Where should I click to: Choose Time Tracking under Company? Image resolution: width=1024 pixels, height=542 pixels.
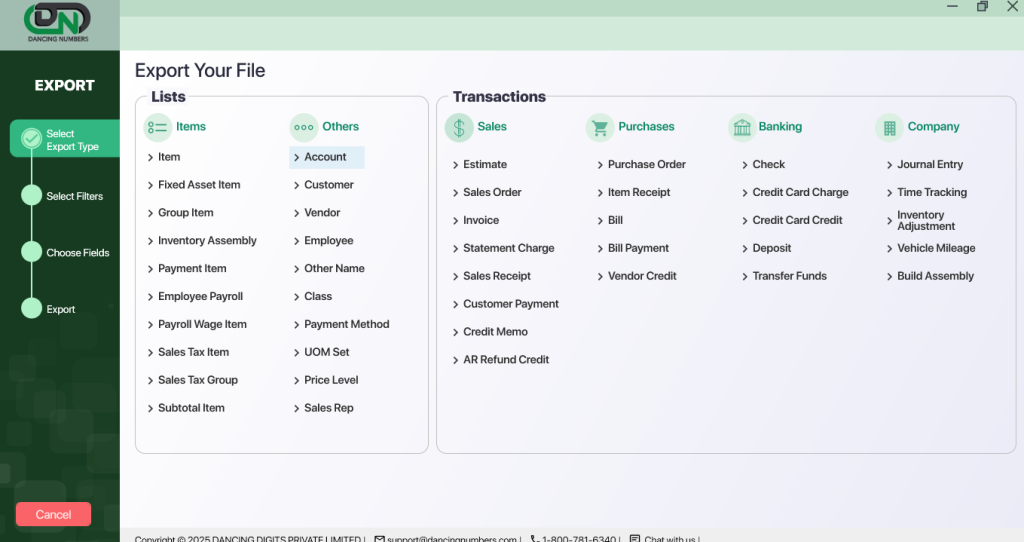point(932,193)
